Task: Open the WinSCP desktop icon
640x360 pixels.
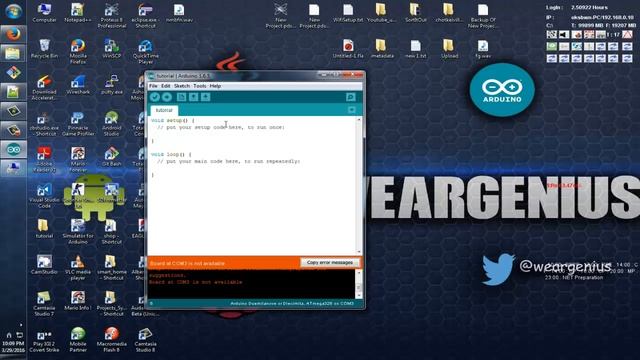Action: click(x=111, y=49)
